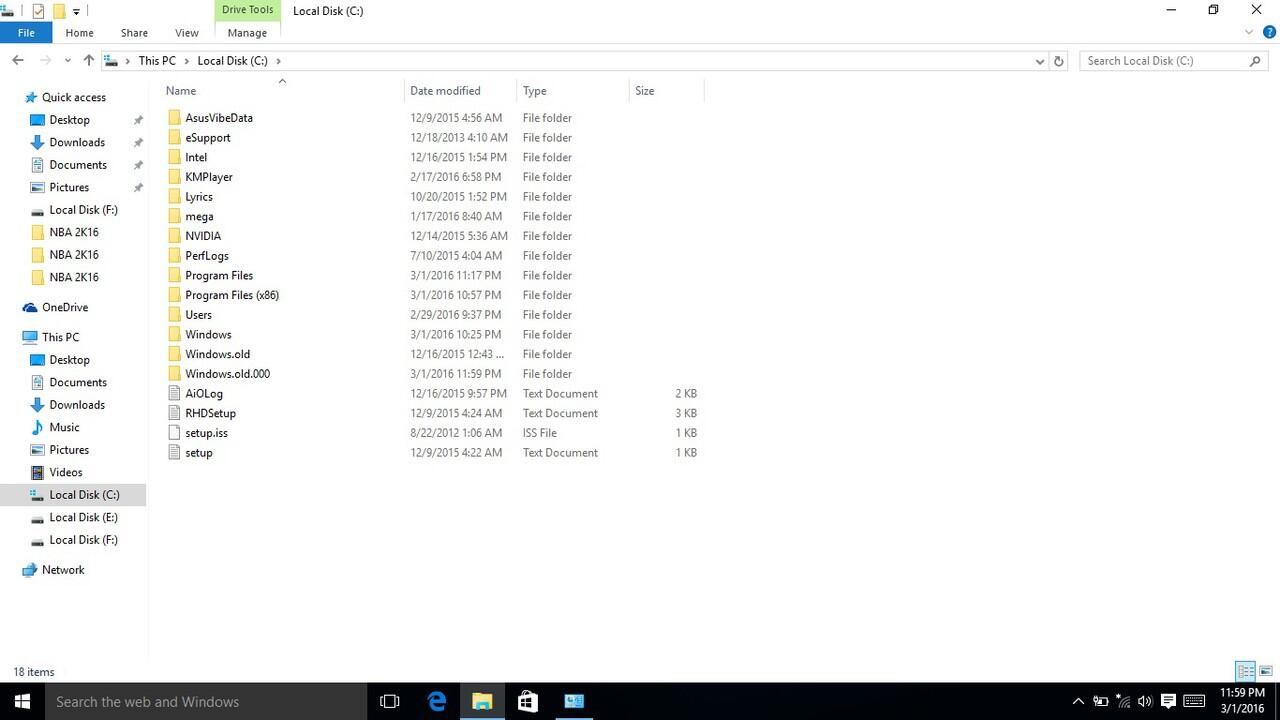Switch to Details view layout icon
The image size is (1280, 720).
click(1246, 671)
